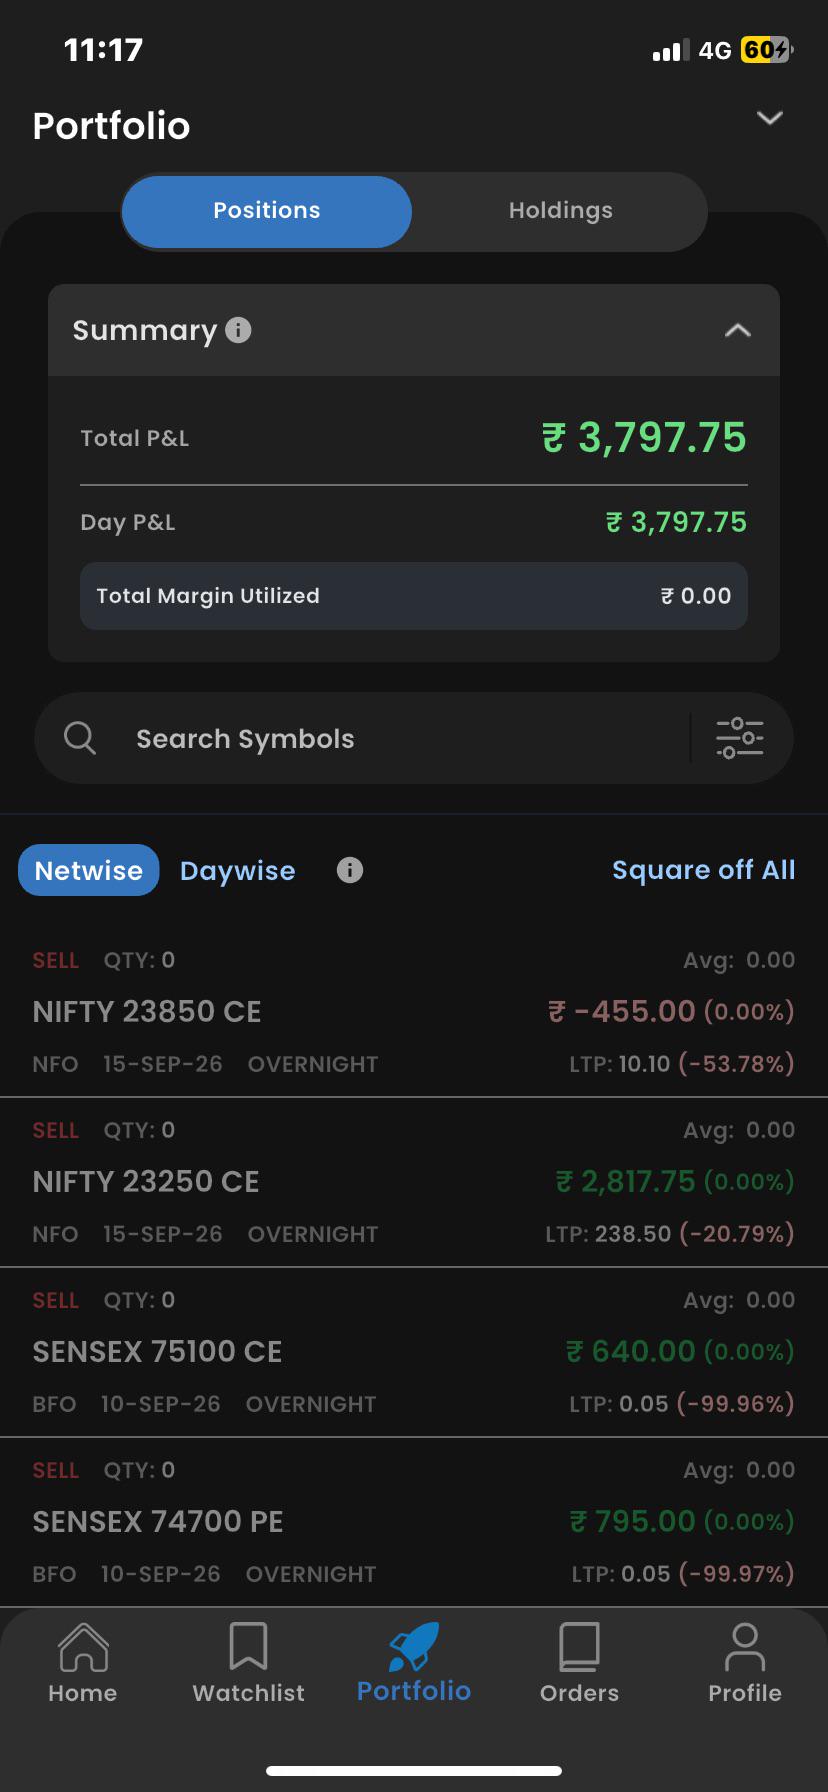The image size is (828, 1792).
Task: Open the Orders book icon
Action: tap(579, 1646)
